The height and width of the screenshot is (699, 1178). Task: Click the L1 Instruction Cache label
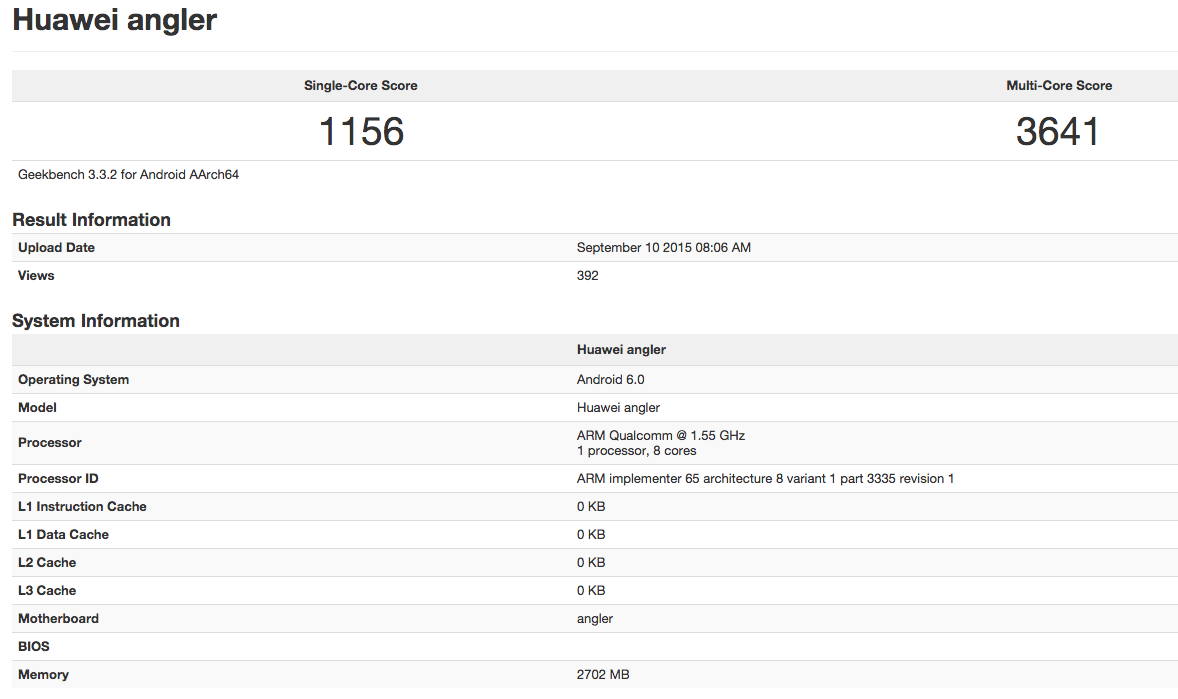pyautogui.click(x=83, y=507)
